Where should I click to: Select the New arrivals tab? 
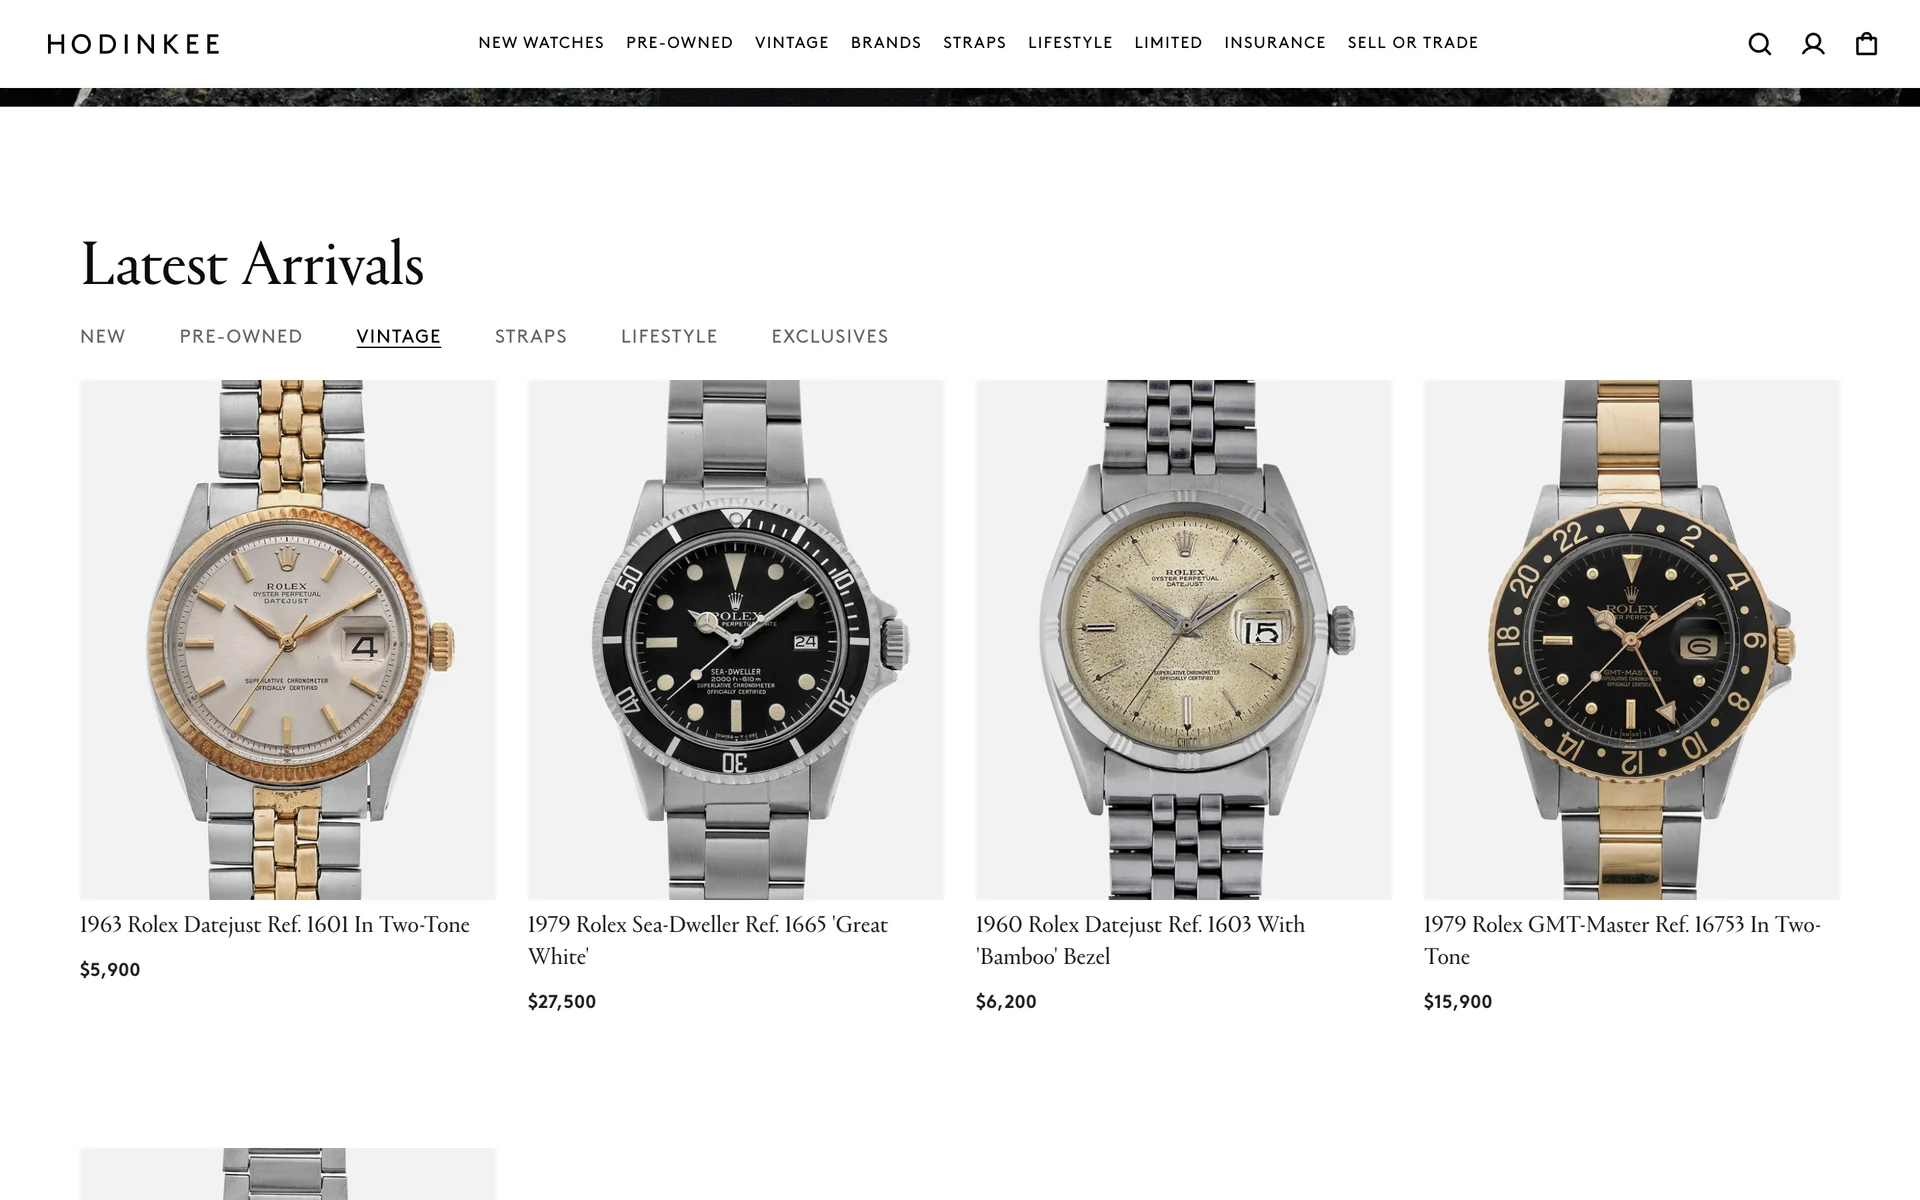point(103,337)
